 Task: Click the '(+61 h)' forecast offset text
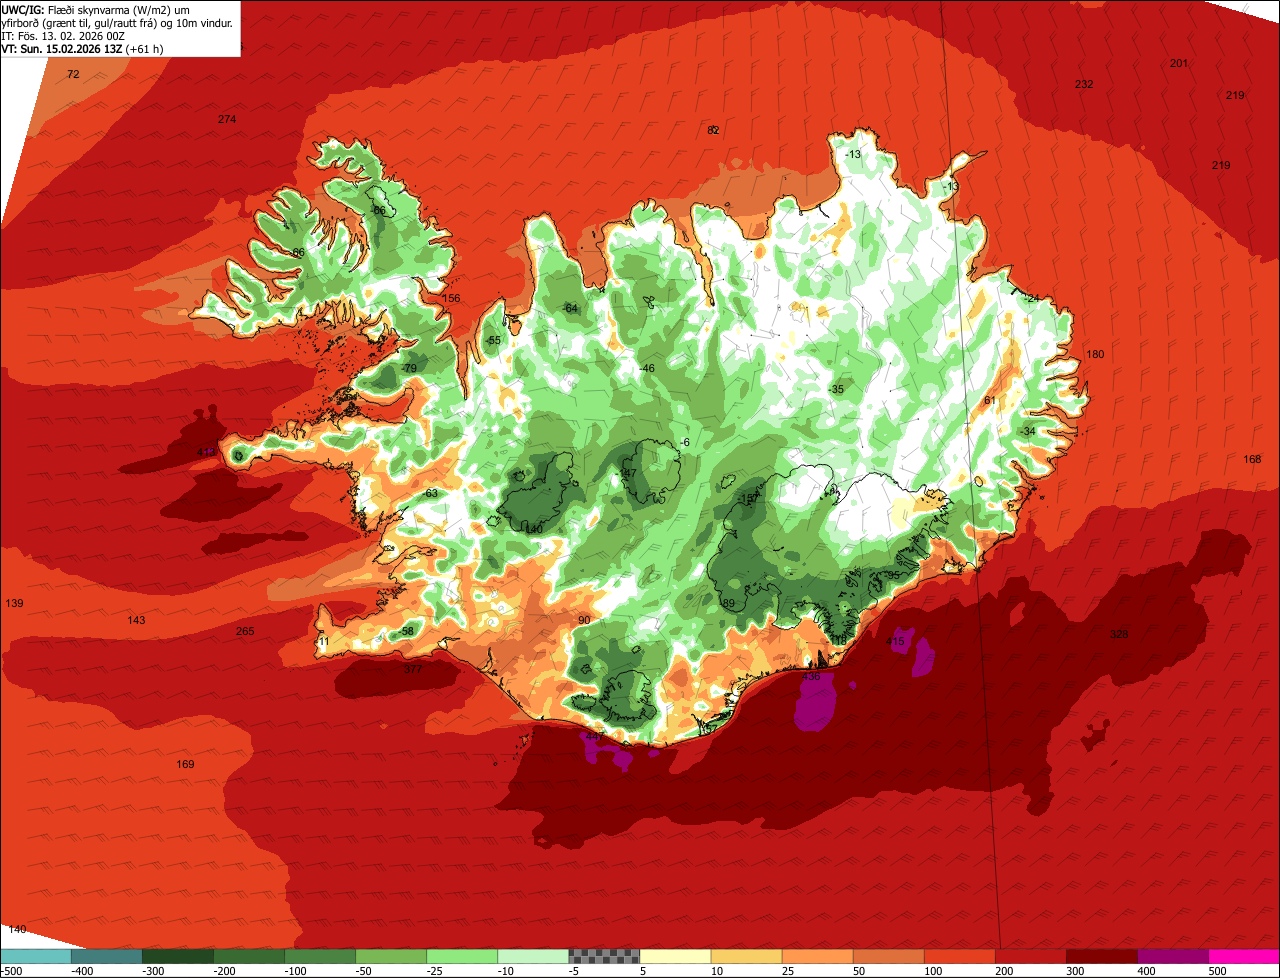coord(146,48)
